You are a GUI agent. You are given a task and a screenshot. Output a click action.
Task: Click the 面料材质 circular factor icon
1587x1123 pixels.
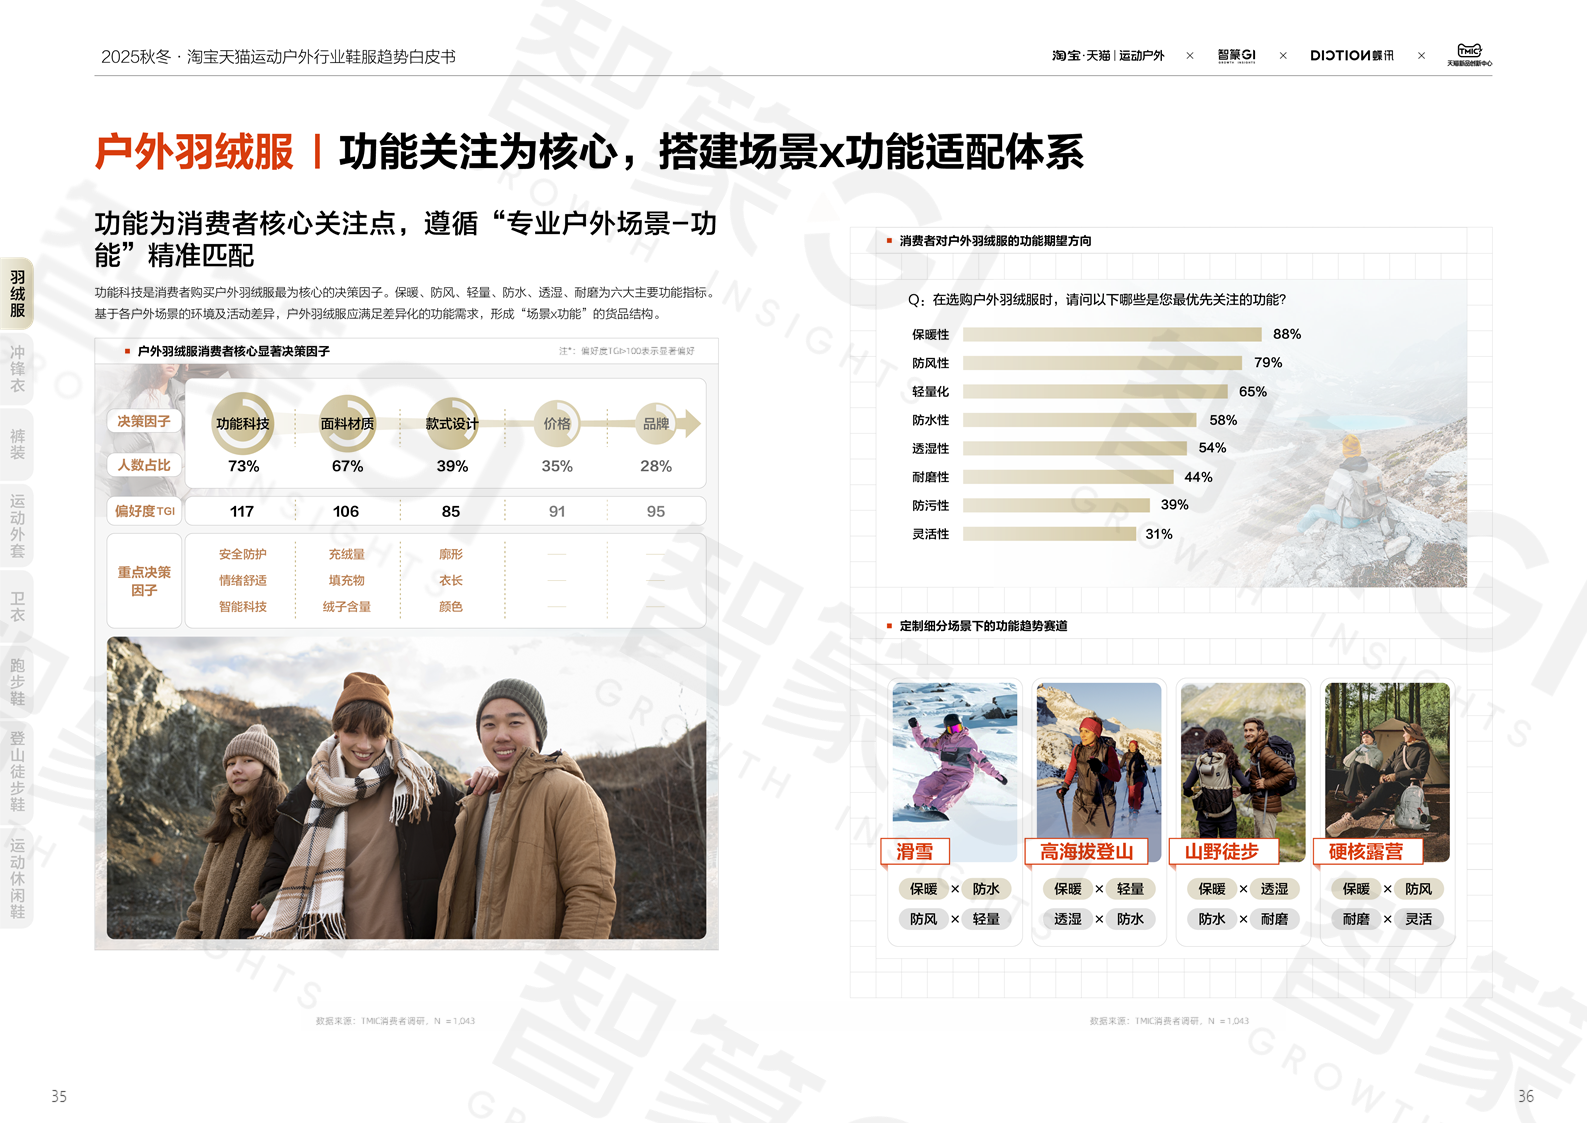click(x=347, y=424)
